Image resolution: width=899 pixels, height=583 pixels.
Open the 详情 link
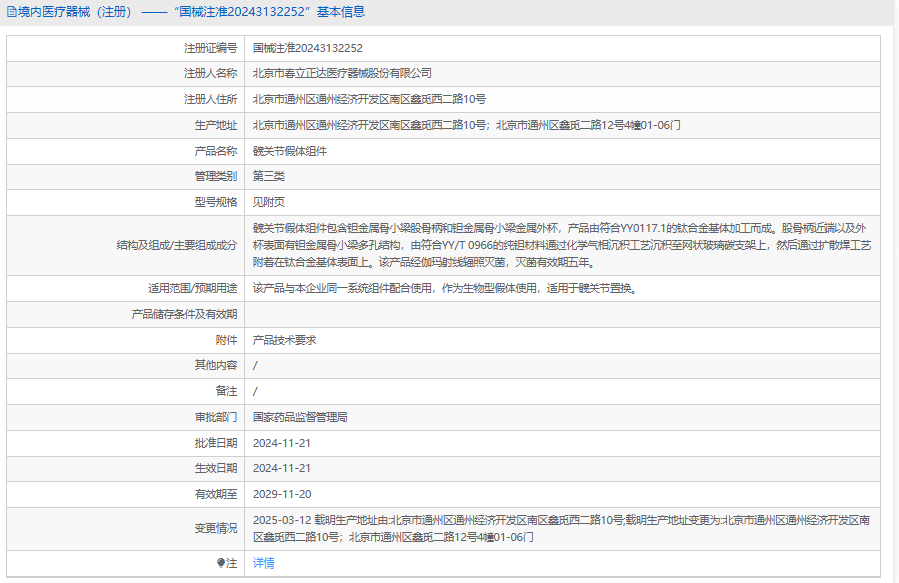click(x=263, y=563)
